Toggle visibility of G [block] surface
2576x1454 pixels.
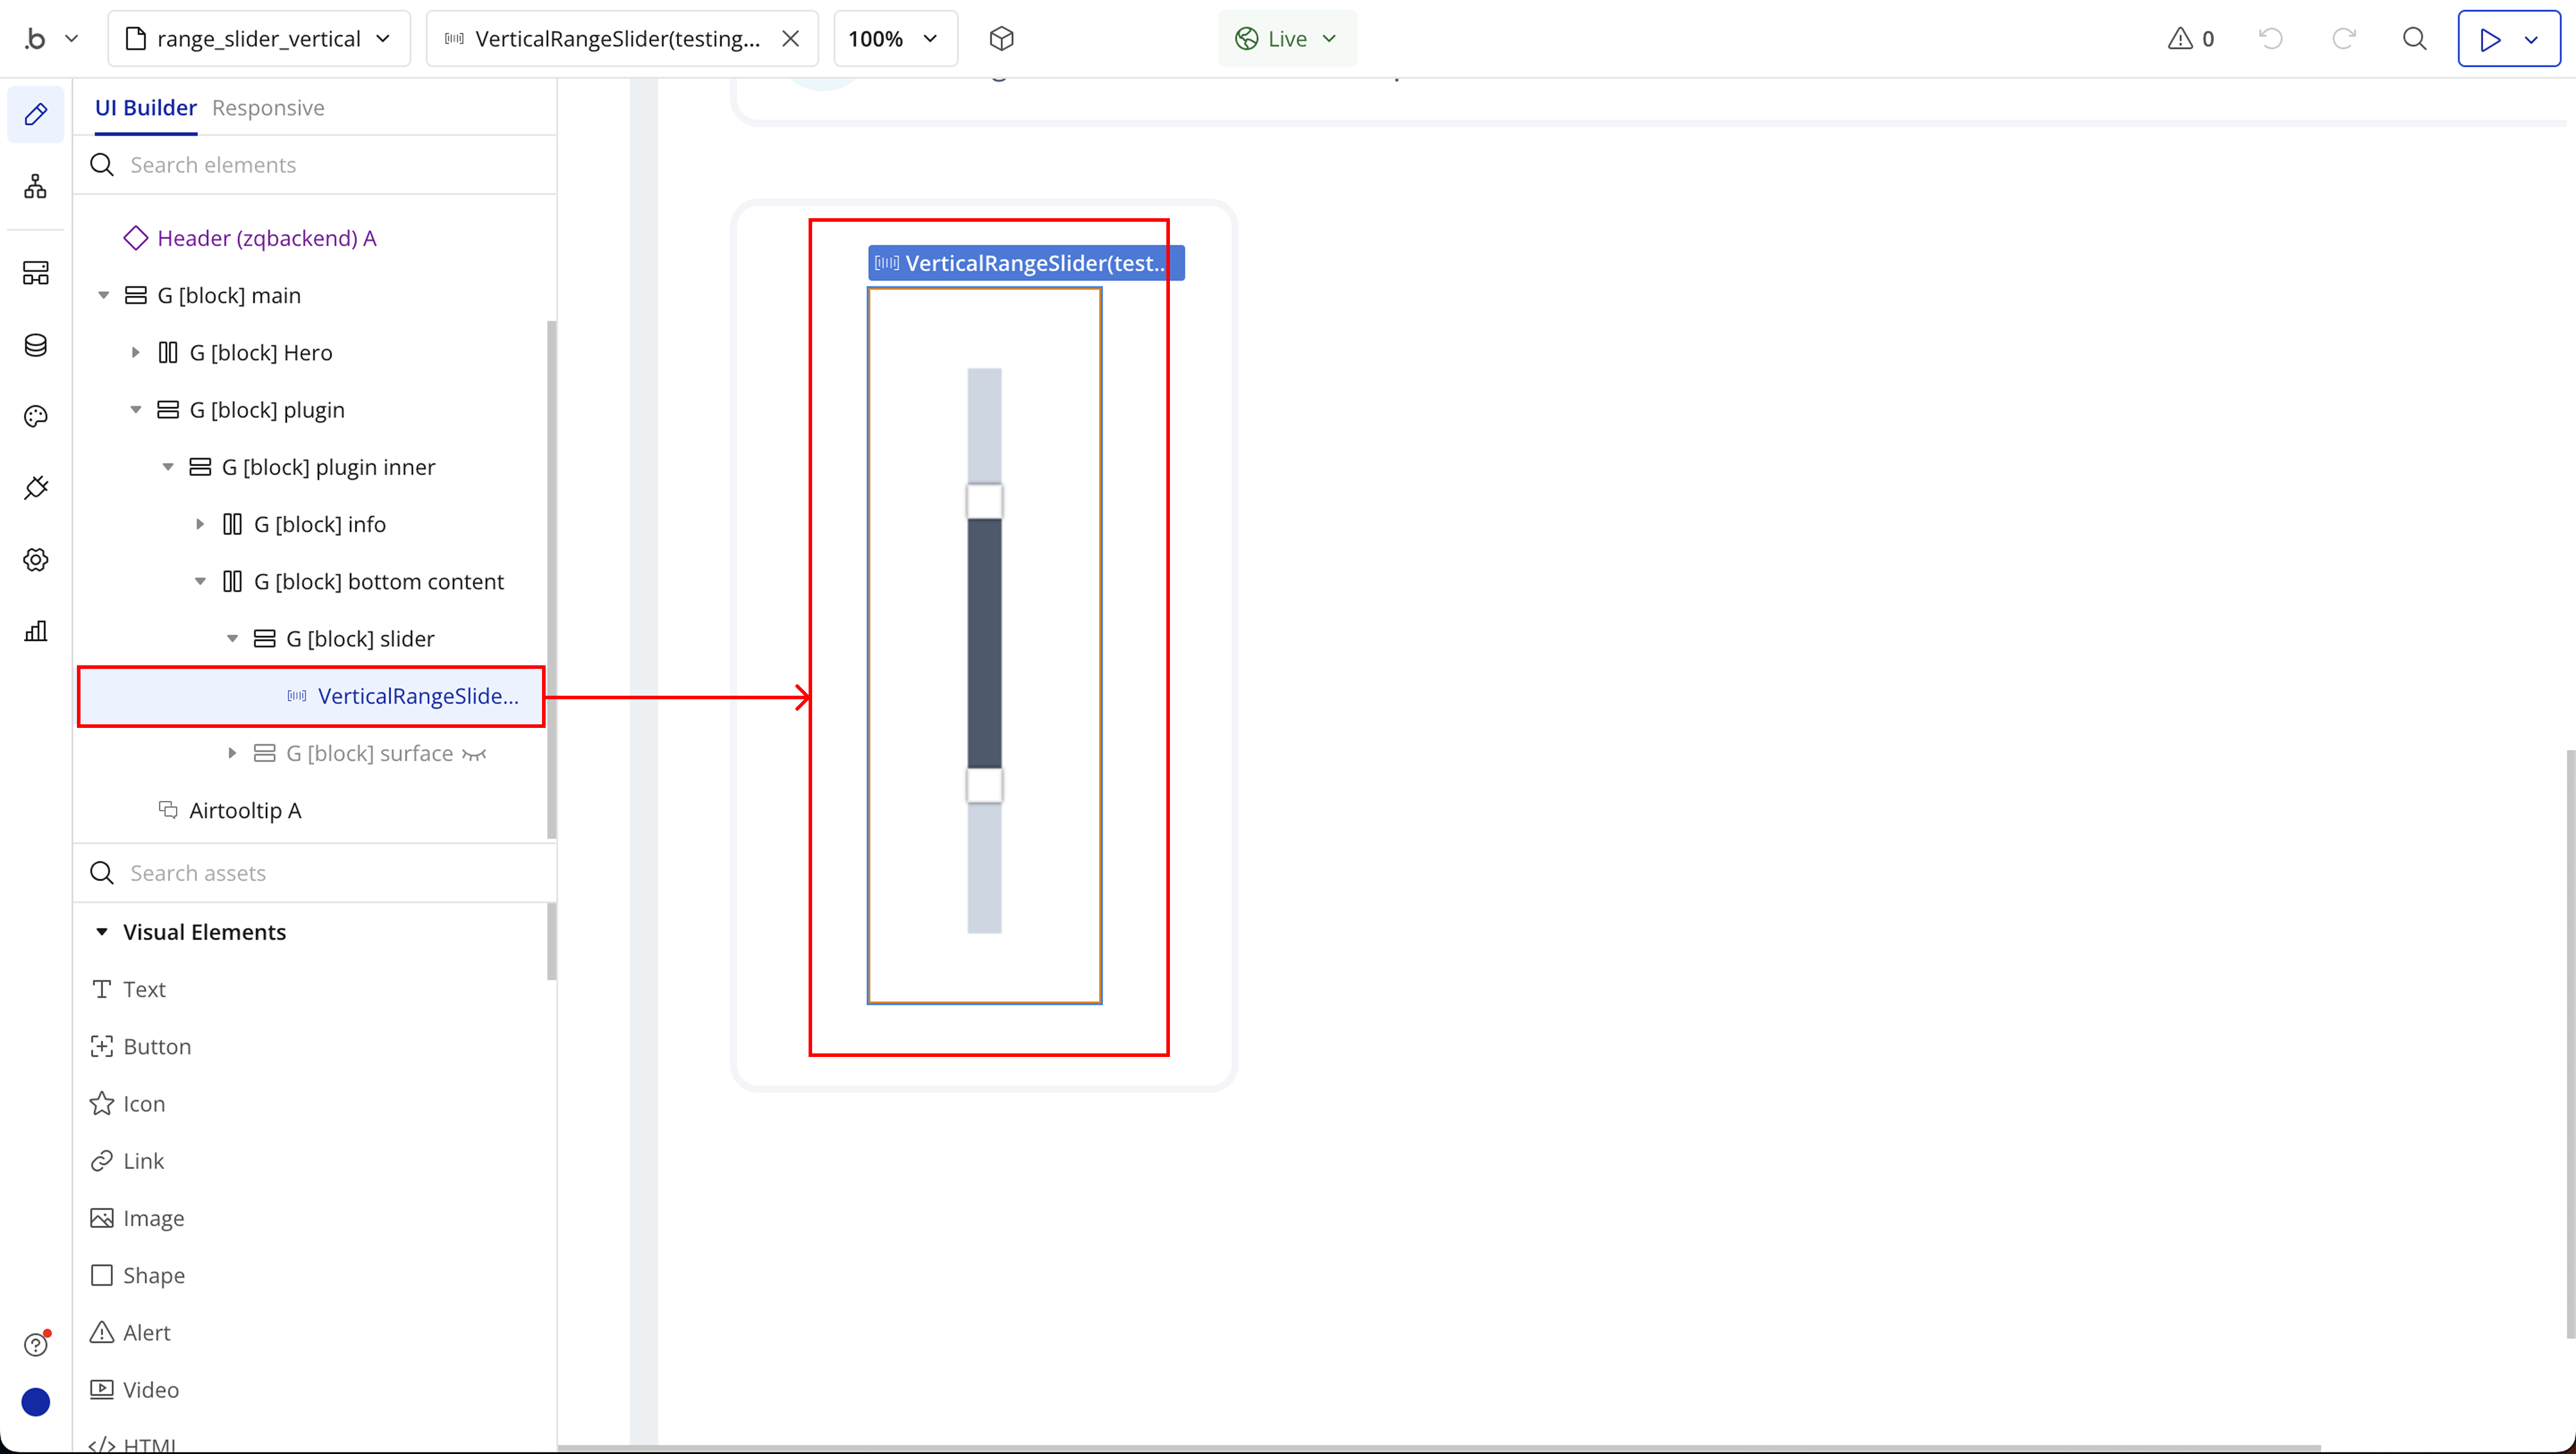[474, 754]
